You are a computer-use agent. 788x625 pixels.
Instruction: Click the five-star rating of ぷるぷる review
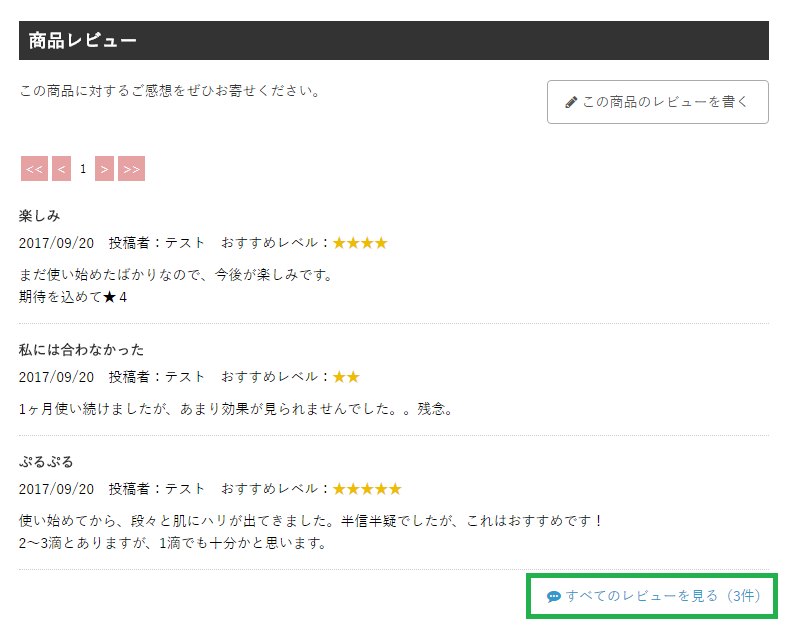pyautogui.click(x=367, y=489)
